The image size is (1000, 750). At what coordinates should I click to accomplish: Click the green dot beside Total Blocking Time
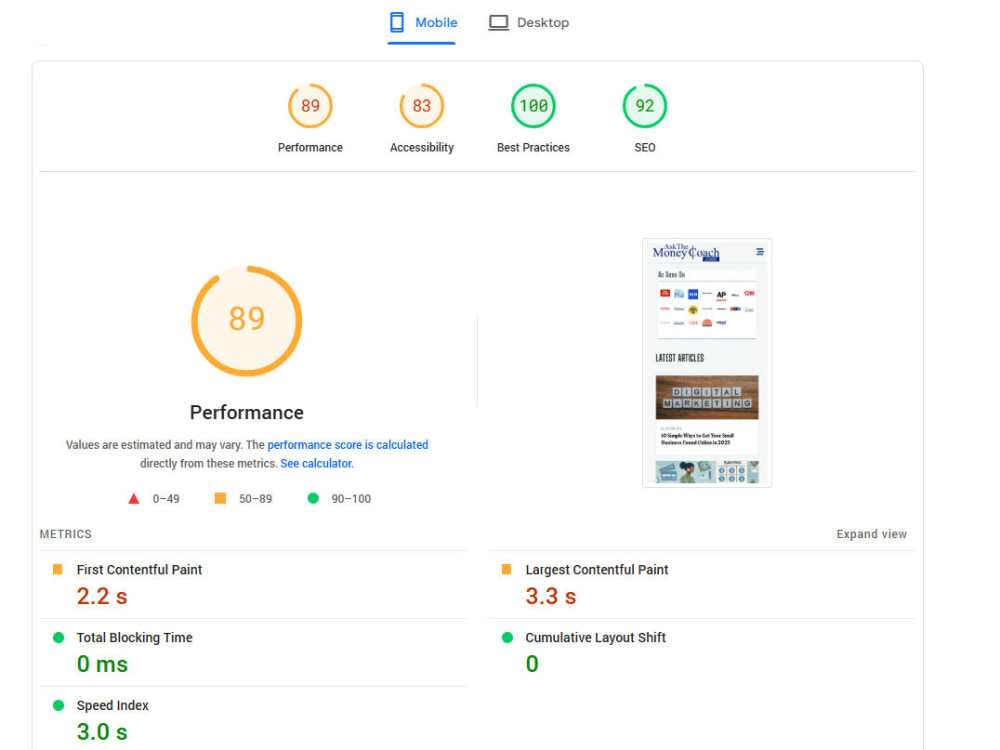[58, 637]
